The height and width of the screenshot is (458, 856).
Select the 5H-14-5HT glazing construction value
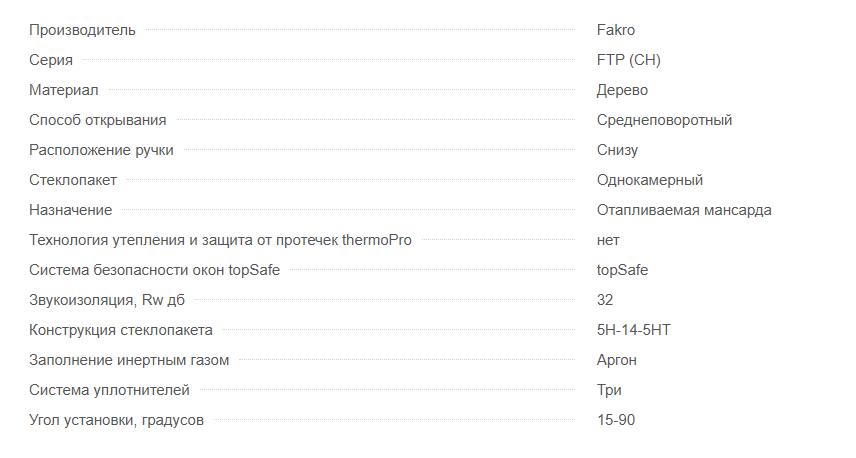(x=633, y=330)
